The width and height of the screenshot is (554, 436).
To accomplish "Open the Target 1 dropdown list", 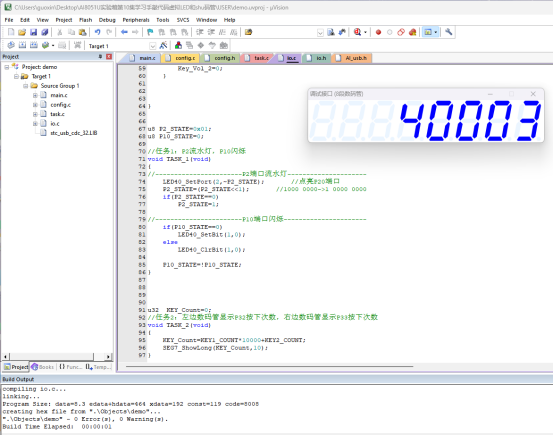I will click(152, 46).
